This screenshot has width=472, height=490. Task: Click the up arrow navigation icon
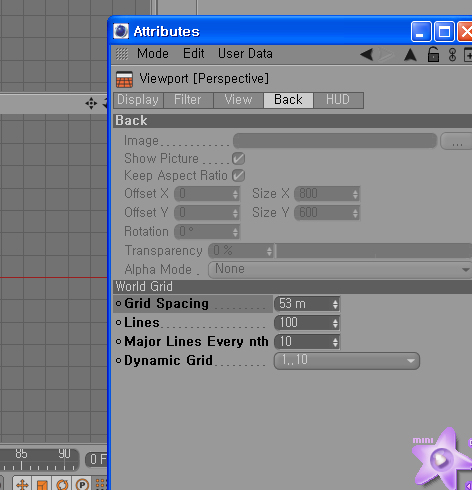point(410,55)
